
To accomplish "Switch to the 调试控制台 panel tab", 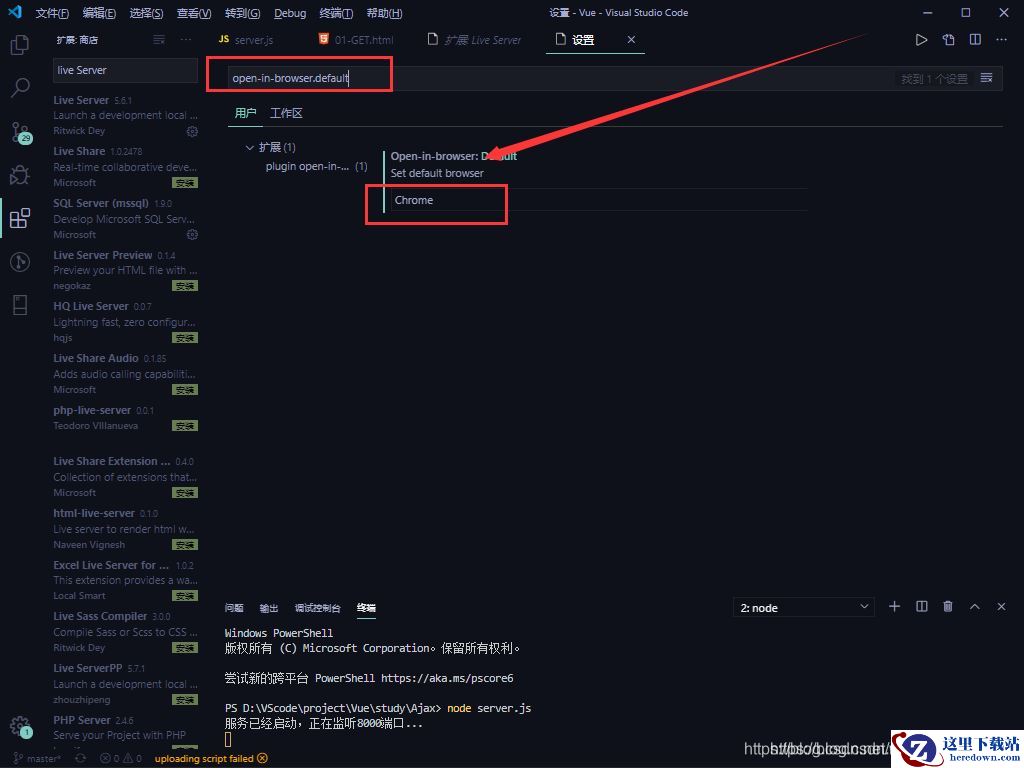I will coord(317,608).
